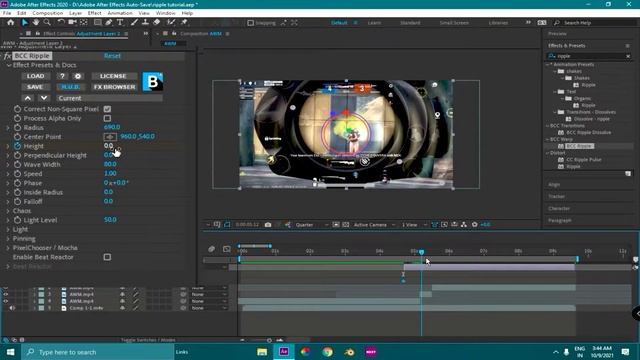Open the Layer menu
The height and width of the screenshot is (360, 640).
coord(75,13)
